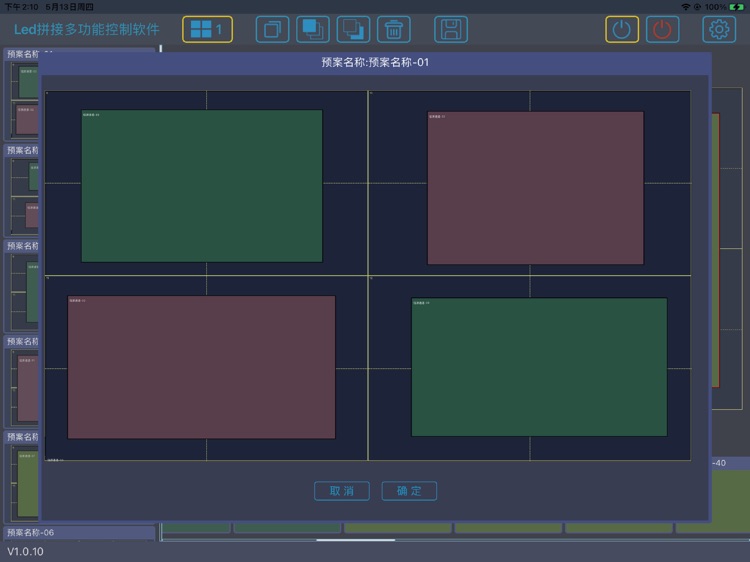
Task: Click the send window to back icon
Action: 353,30
